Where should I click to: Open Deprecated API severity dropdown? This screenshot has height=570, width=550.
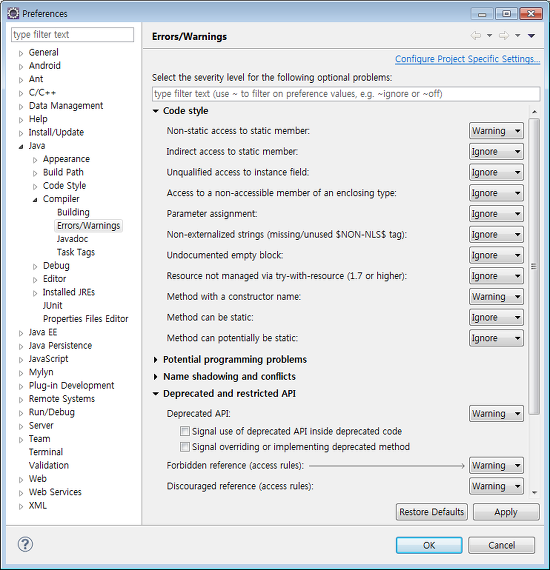pos(496,414)
